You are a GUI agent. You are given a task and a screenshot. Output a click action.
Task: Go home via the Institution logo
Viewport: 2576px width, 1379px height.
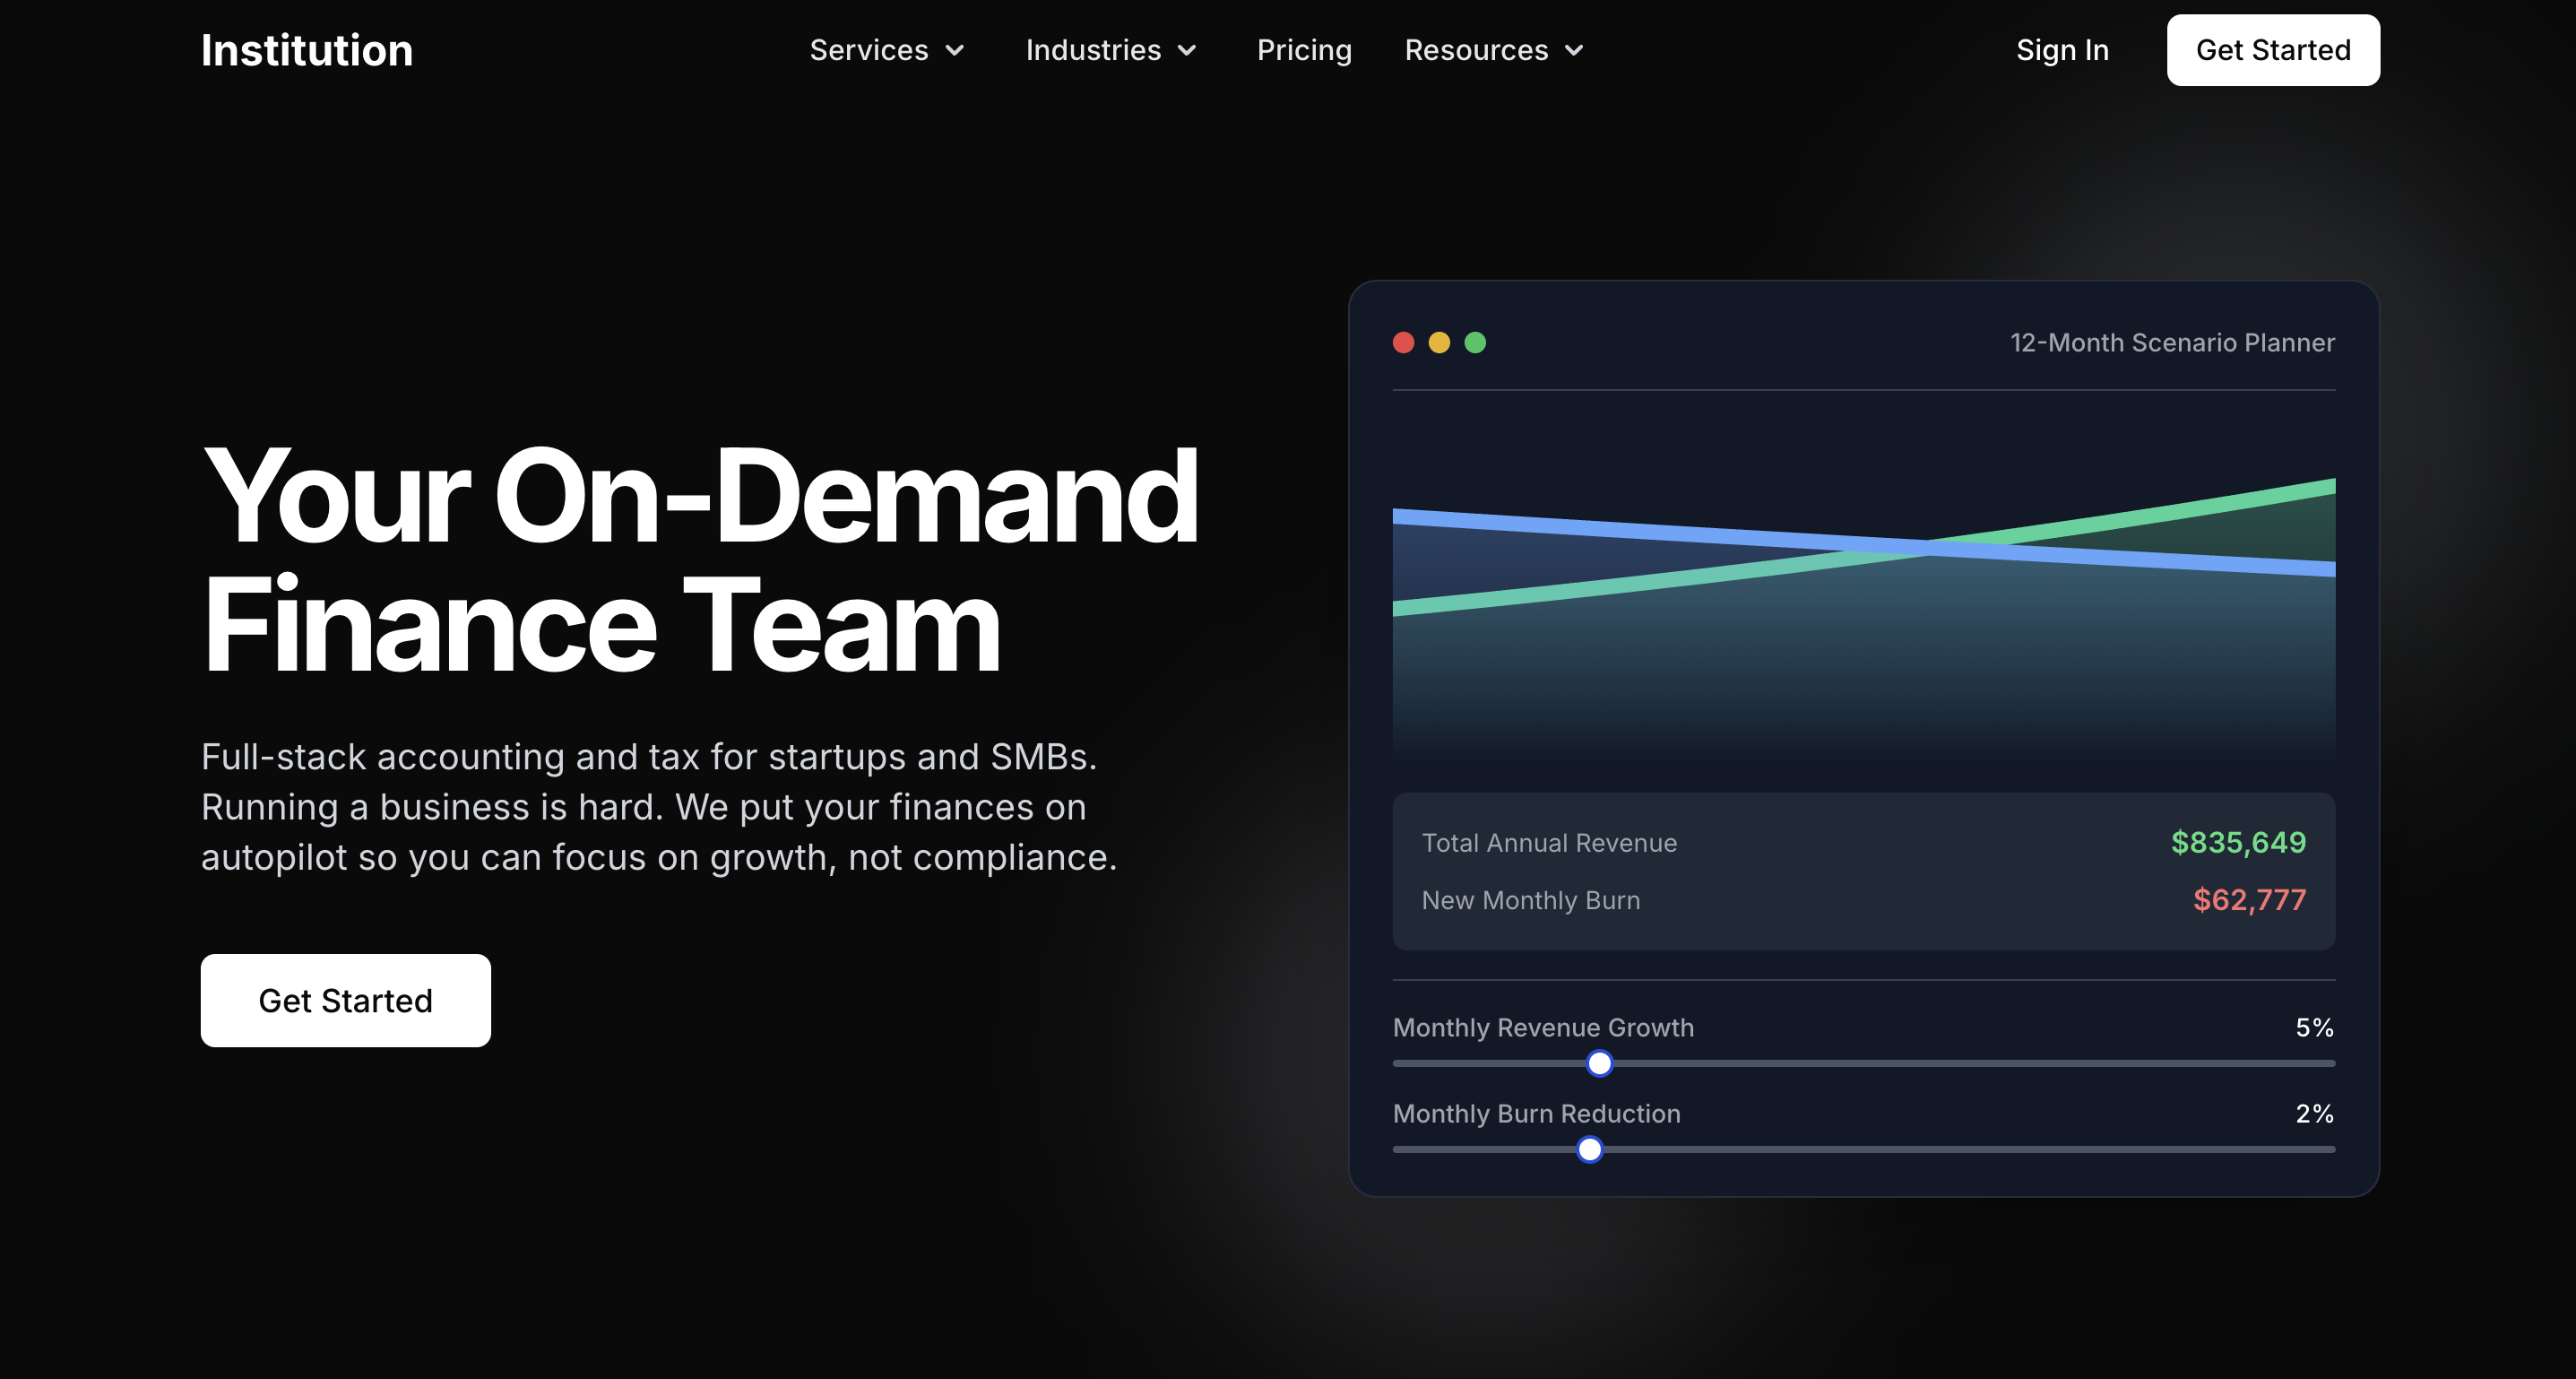(307, 50)
